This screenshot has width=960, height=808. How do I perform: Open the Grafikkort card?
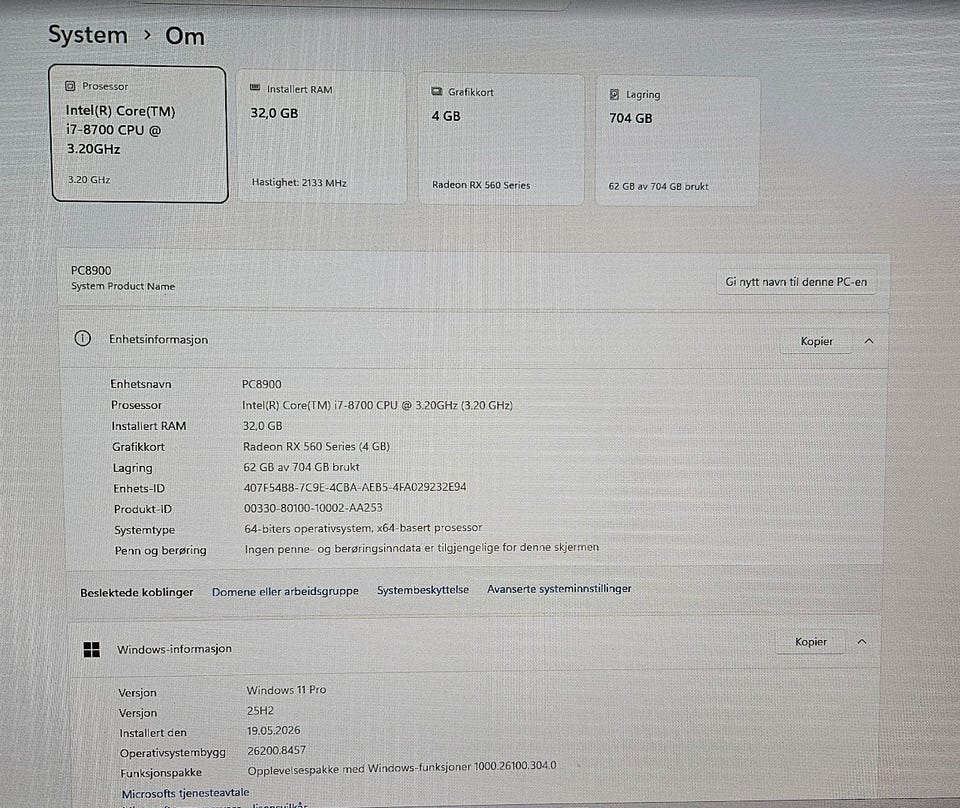pos(501,139)
